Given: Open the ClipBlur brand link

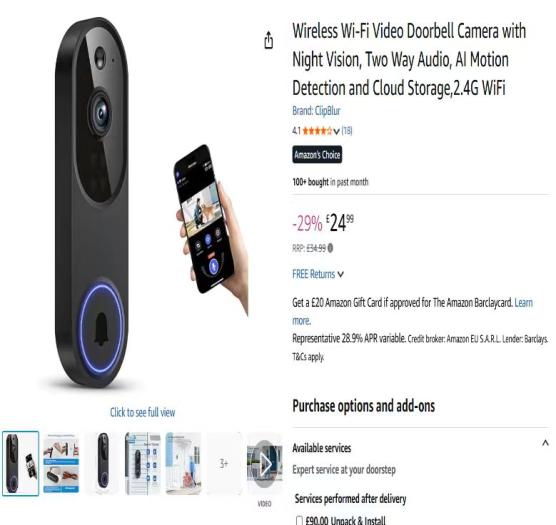Looking at the screenshot, I should click(316, 111).
